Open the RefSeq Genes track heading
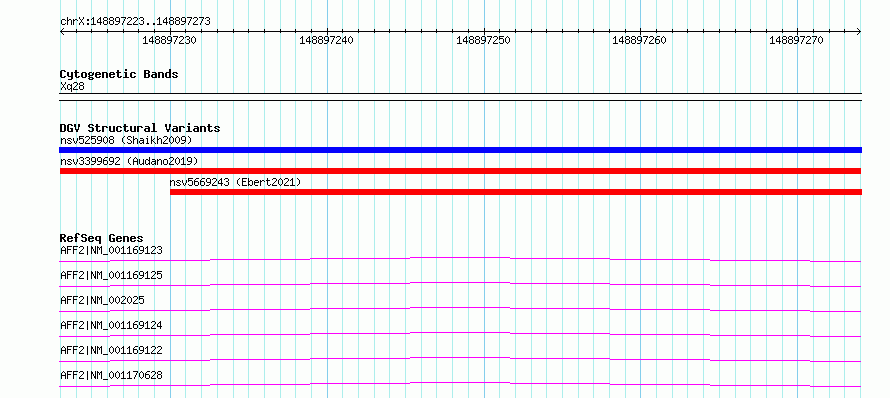This screenshot has height=398, width=890. pyautogui.click(x=102, y=238)
